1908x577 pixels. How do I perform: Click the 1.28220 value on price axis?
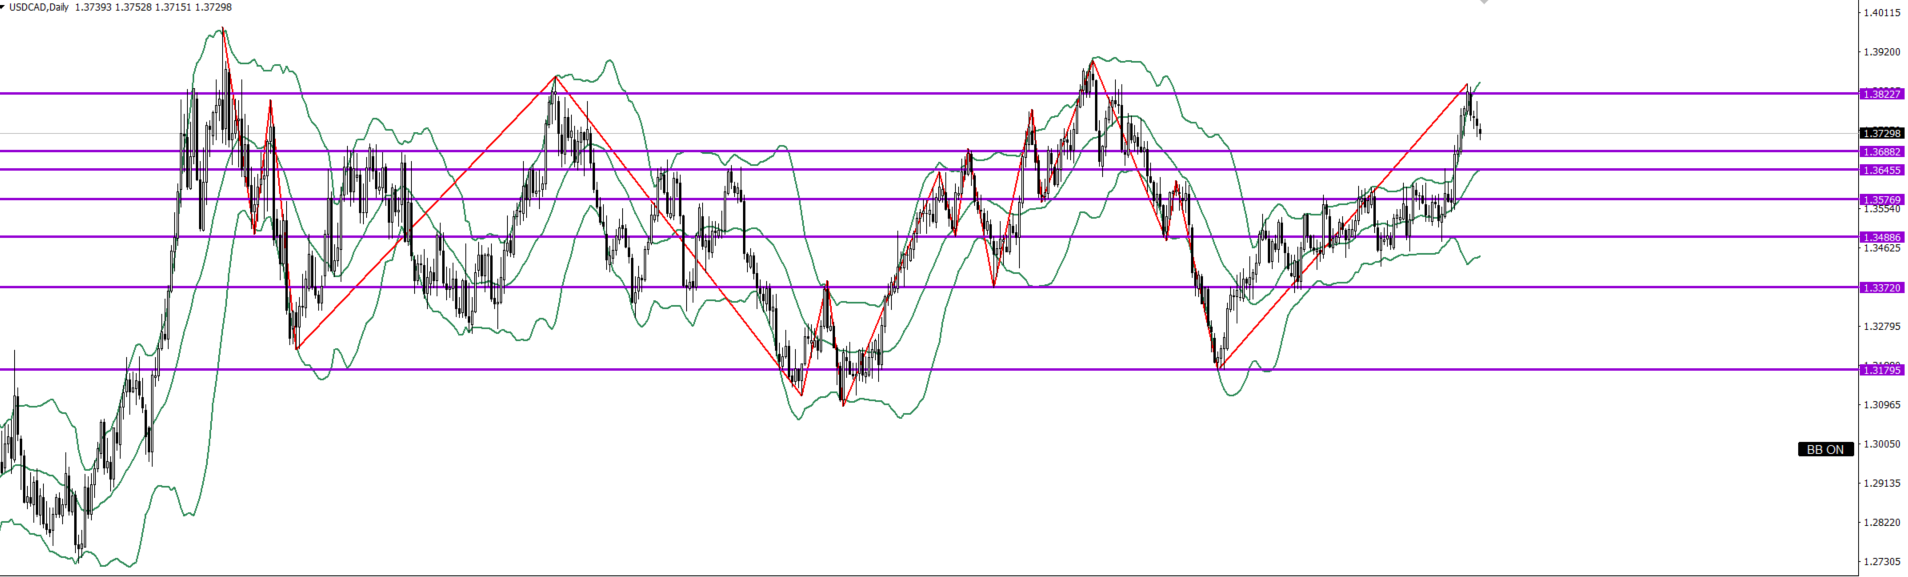[1881, 522]
